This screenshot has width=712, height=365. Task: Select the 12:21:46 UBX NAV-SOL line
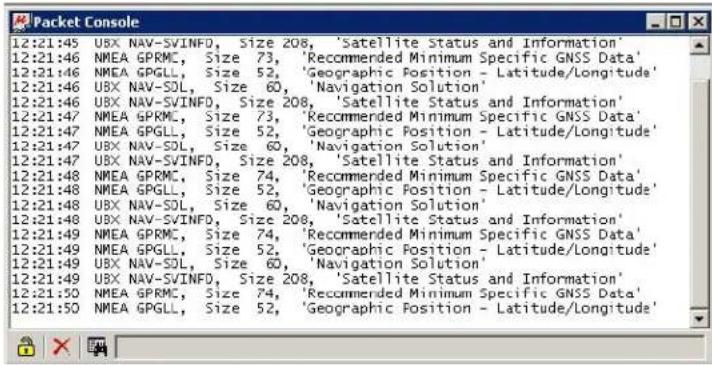click(x=249, y=87)
